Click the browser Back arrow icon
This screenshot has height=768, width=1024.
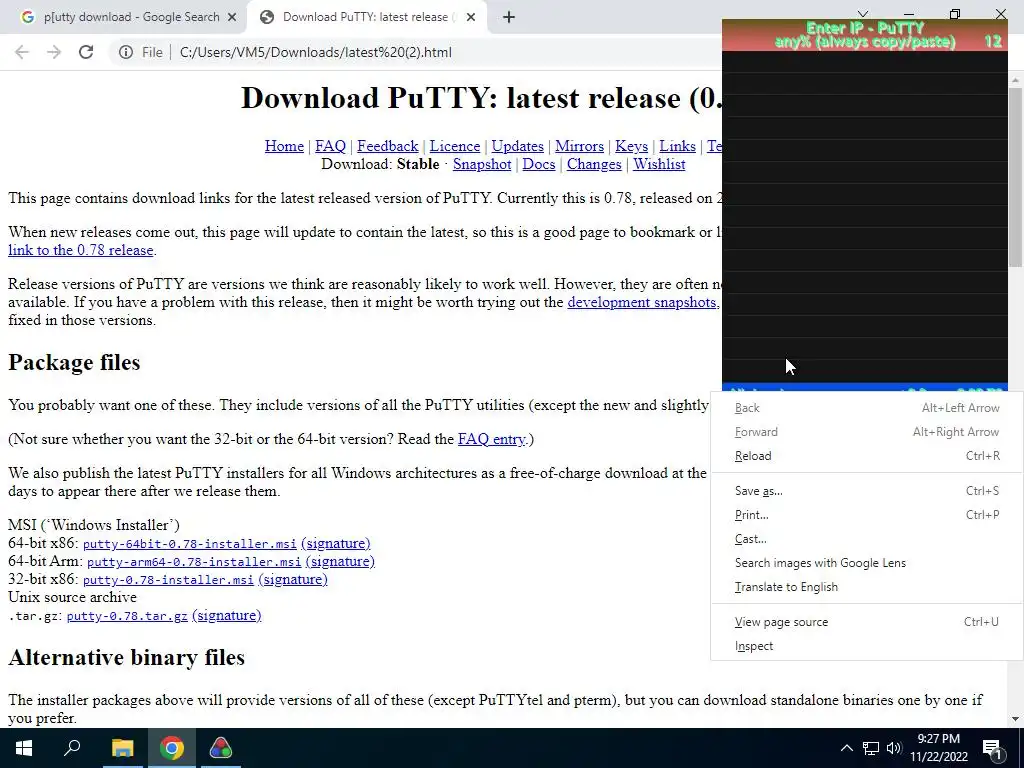(22, 52)
